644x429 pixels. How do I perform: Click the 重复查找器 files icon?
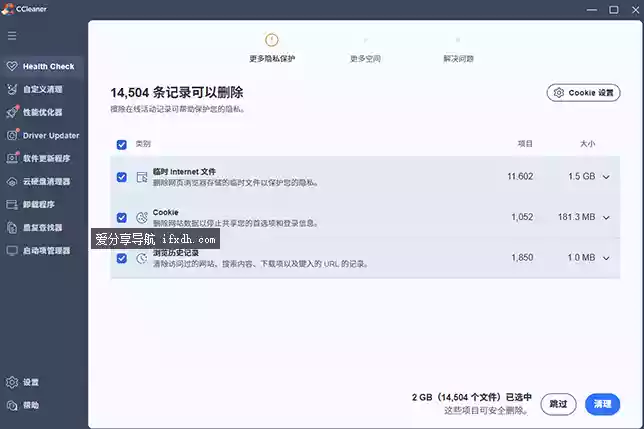pos(12,227)
